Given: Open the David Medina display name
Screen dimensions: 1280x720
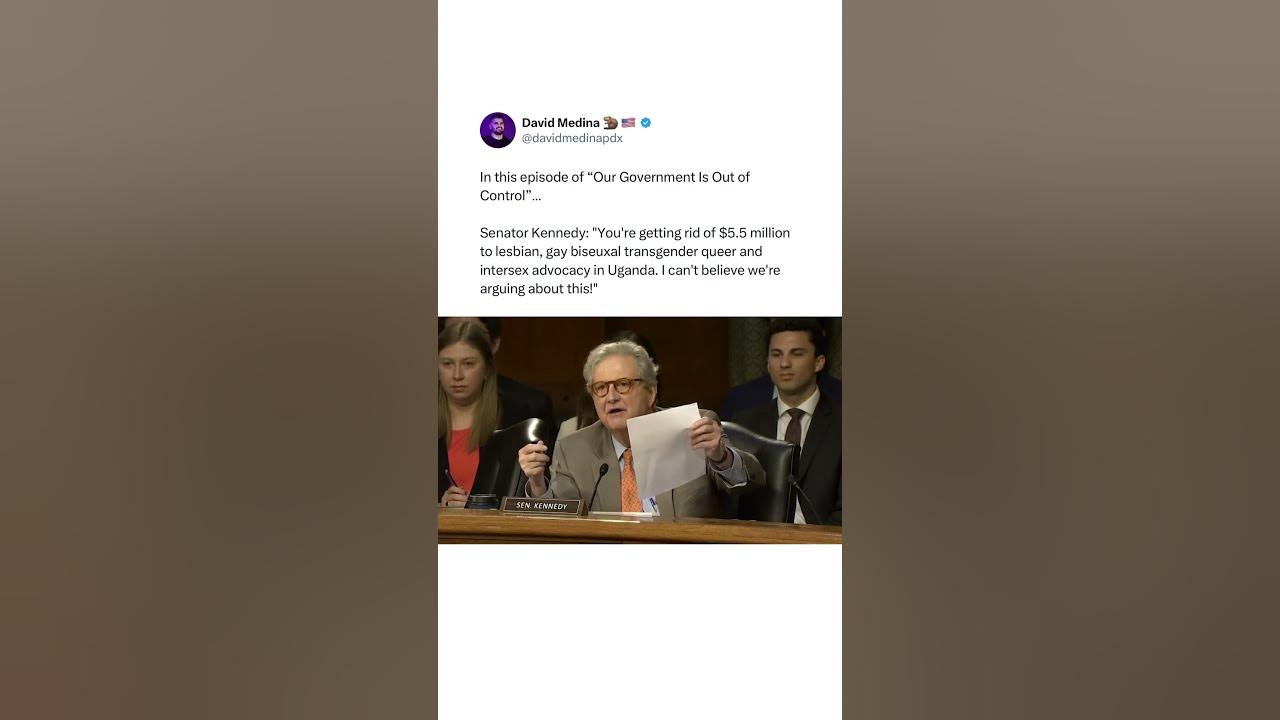Looking at the screenshot, I should click(x=560, y=123).
